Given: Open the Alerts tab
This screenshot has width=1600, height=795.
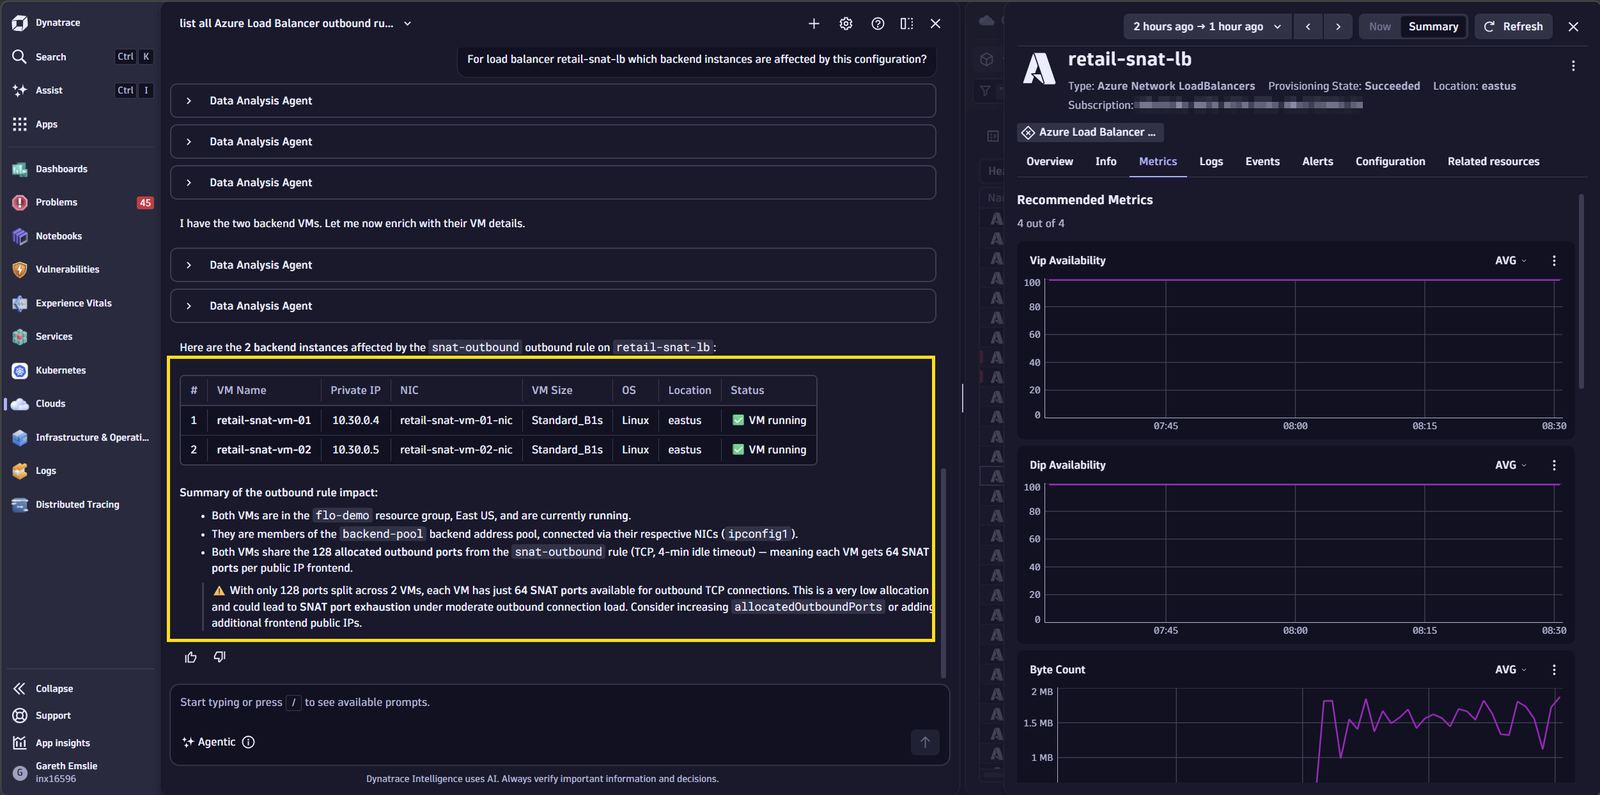Looking at the screenshot, I should (x=1317, y=162).
